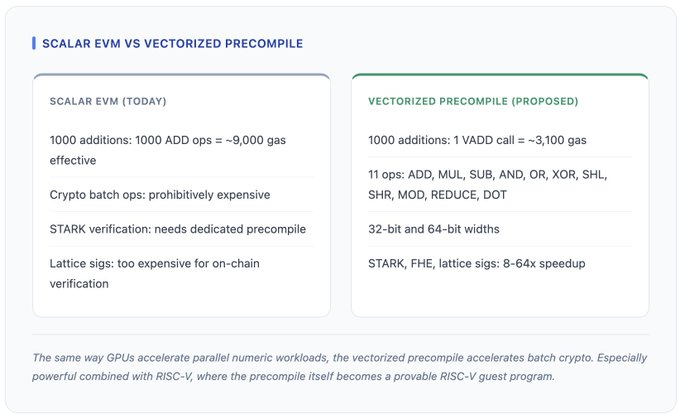
Task: Click 'STARK verification: needs dedicated precompile' row
Action: pos(177,229)
